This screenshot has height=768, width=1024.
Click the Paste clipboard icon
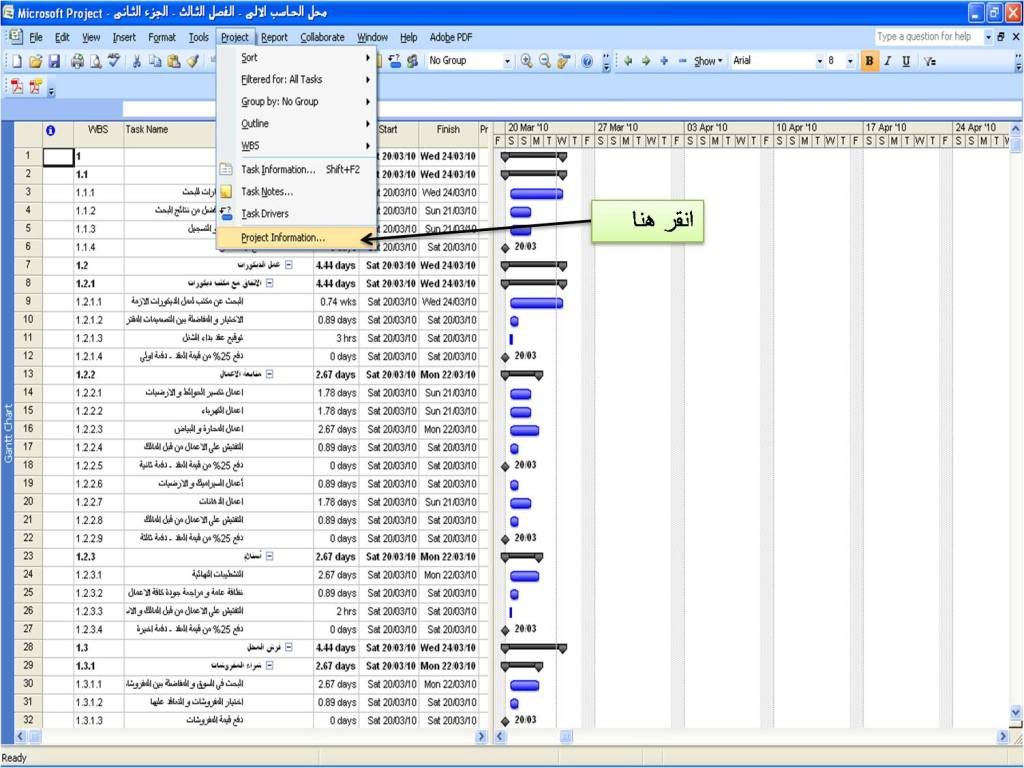point(174,61)
